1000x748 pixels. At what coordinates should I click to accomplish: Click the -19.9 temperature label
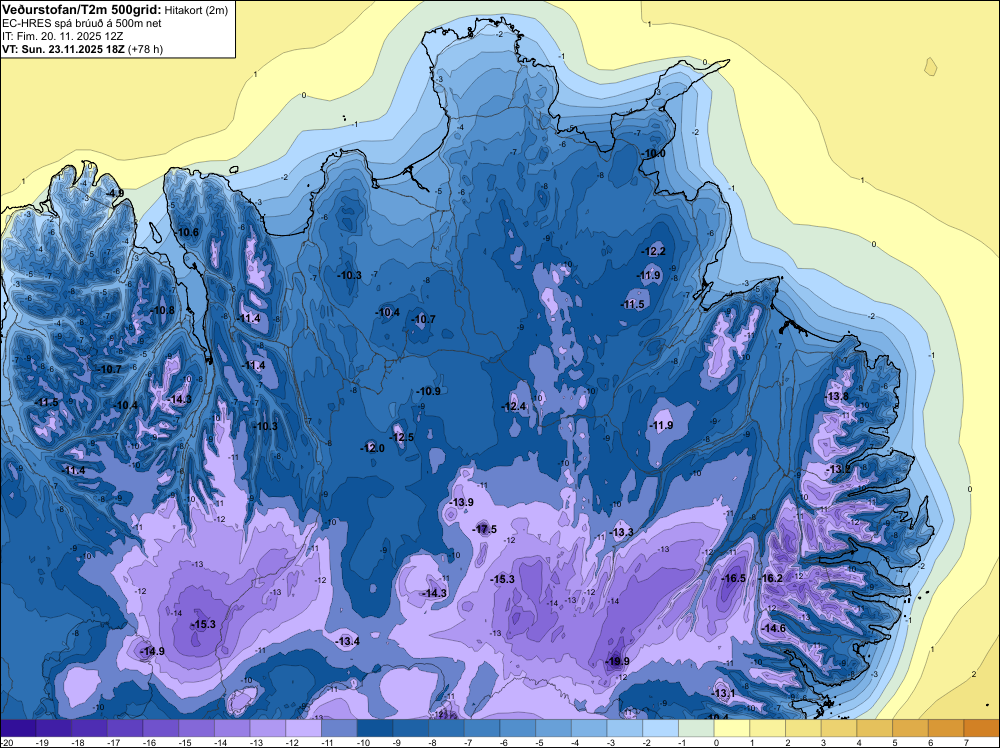point(617,661)
